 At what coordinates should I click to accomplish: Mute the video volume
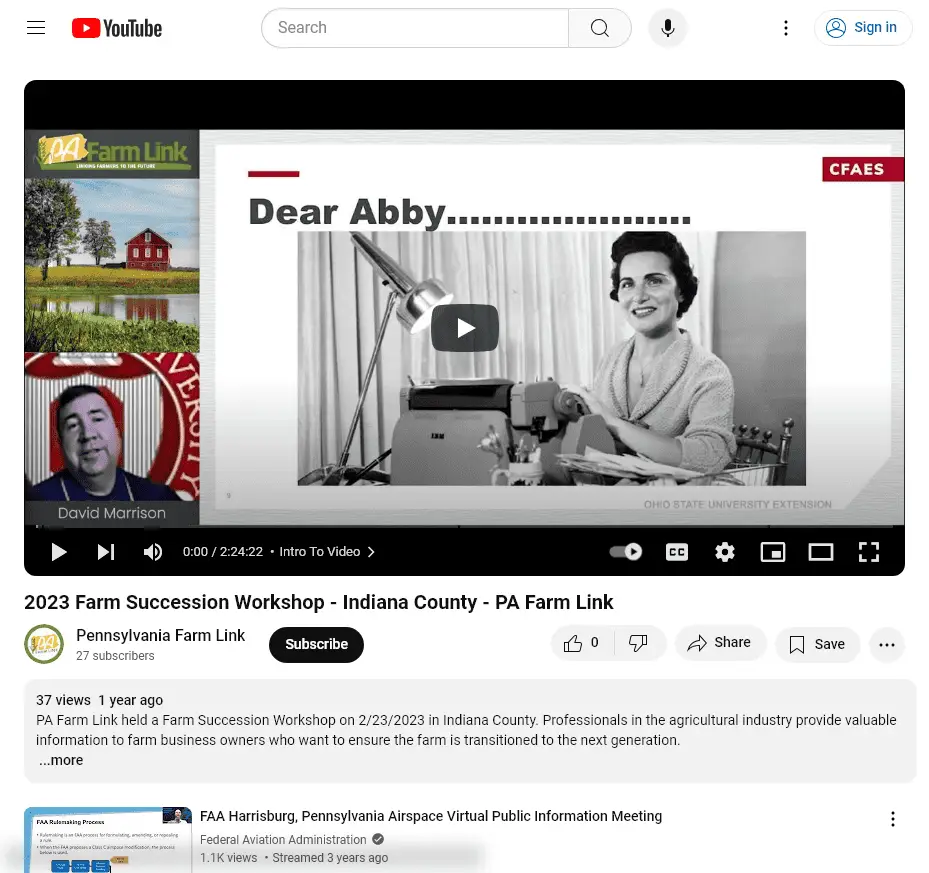tap(153, 552)
